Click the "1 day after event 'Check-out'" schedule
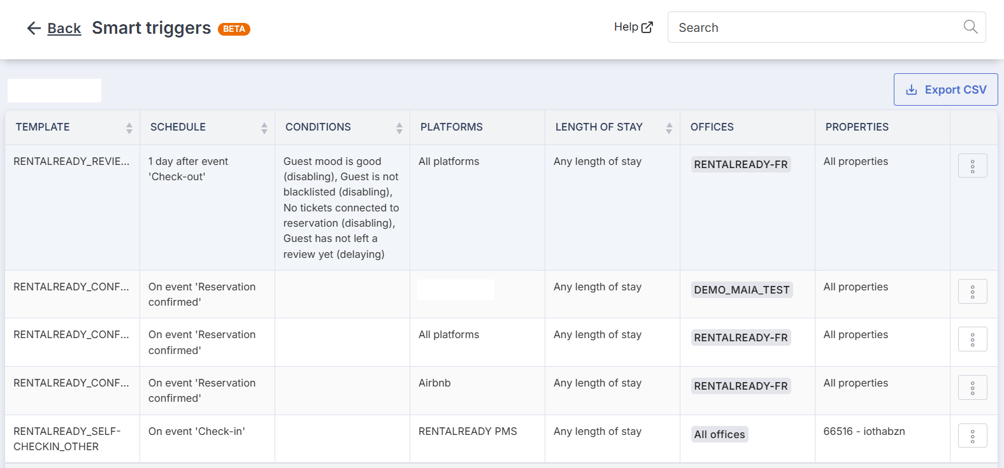The image size is (1004, 468). (x=188, y=169)
